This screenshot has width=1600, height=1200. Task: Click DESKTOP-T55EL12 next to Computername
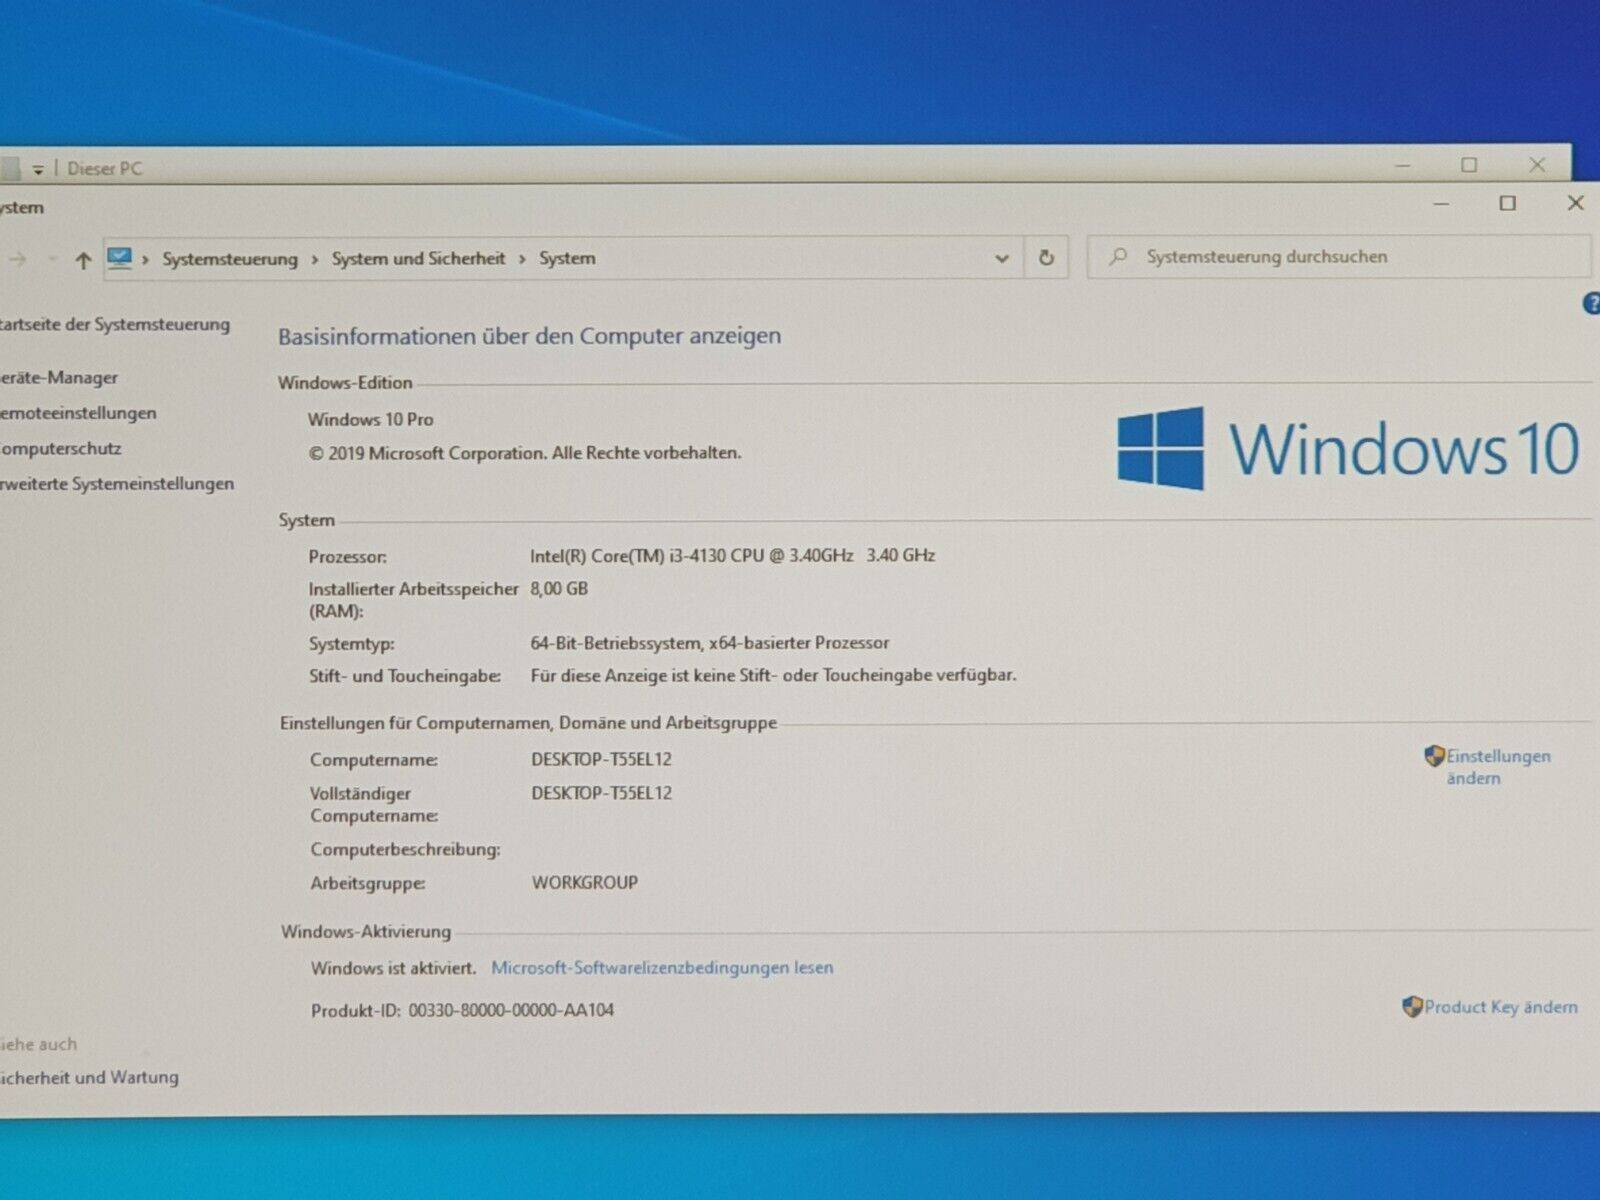tap(601, 759)
